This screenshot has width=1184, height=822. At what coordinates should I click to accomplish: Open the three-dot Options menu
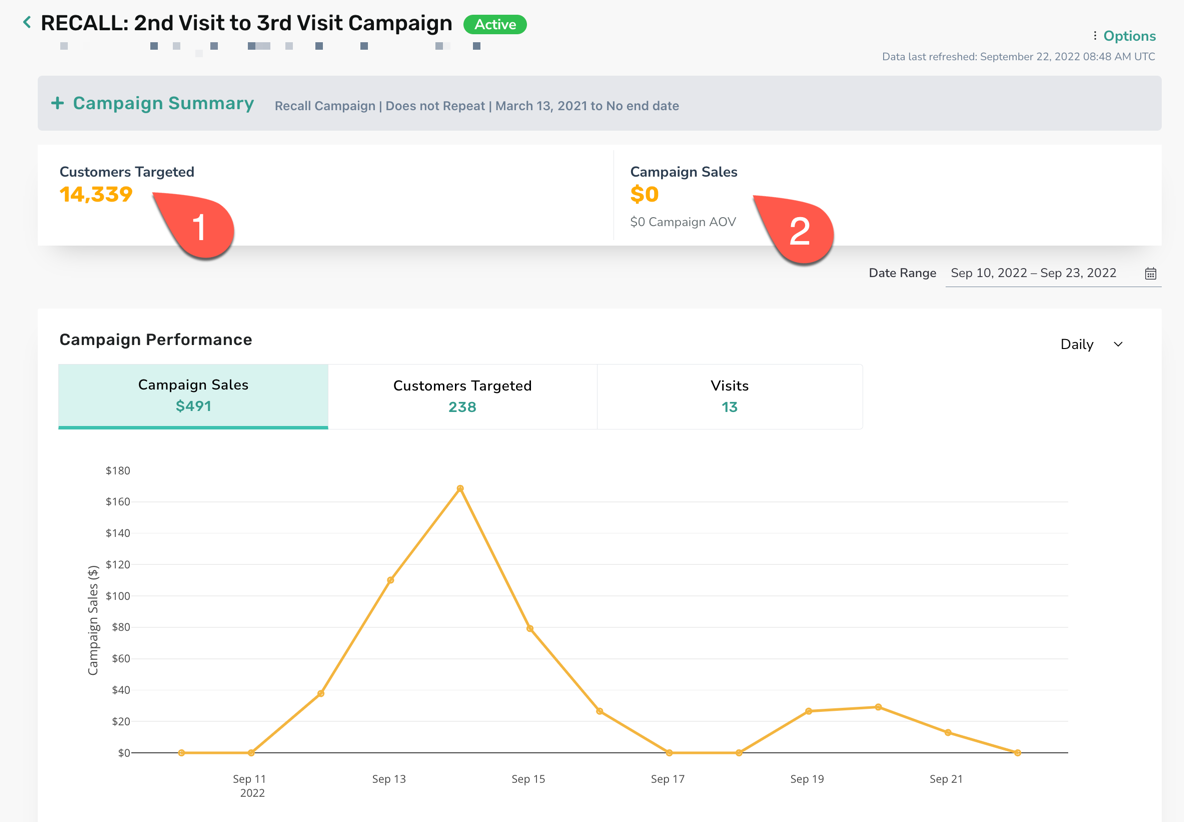(x=1095, y=35)
